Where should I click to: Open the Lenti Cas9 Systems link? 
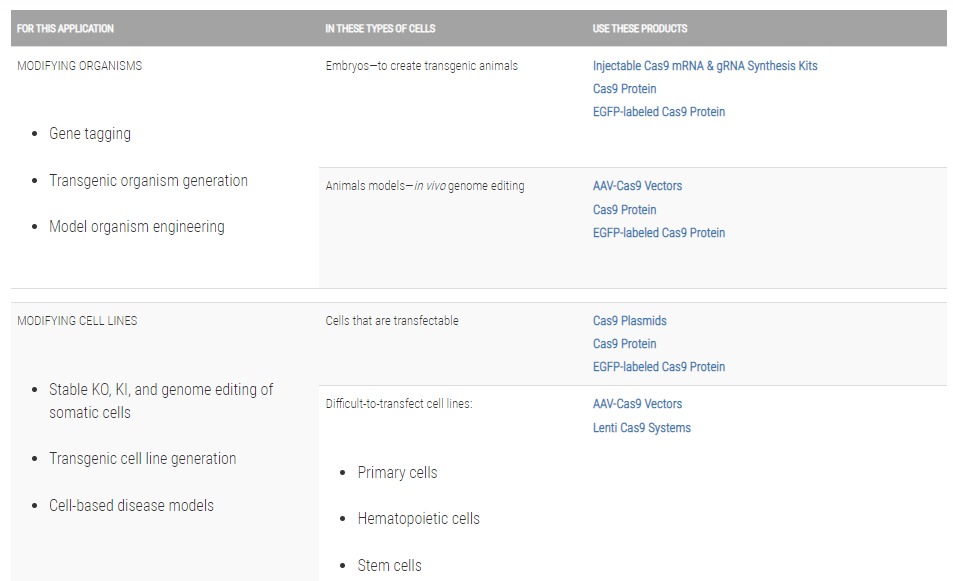pyautogui.click(x=641, y=428)
